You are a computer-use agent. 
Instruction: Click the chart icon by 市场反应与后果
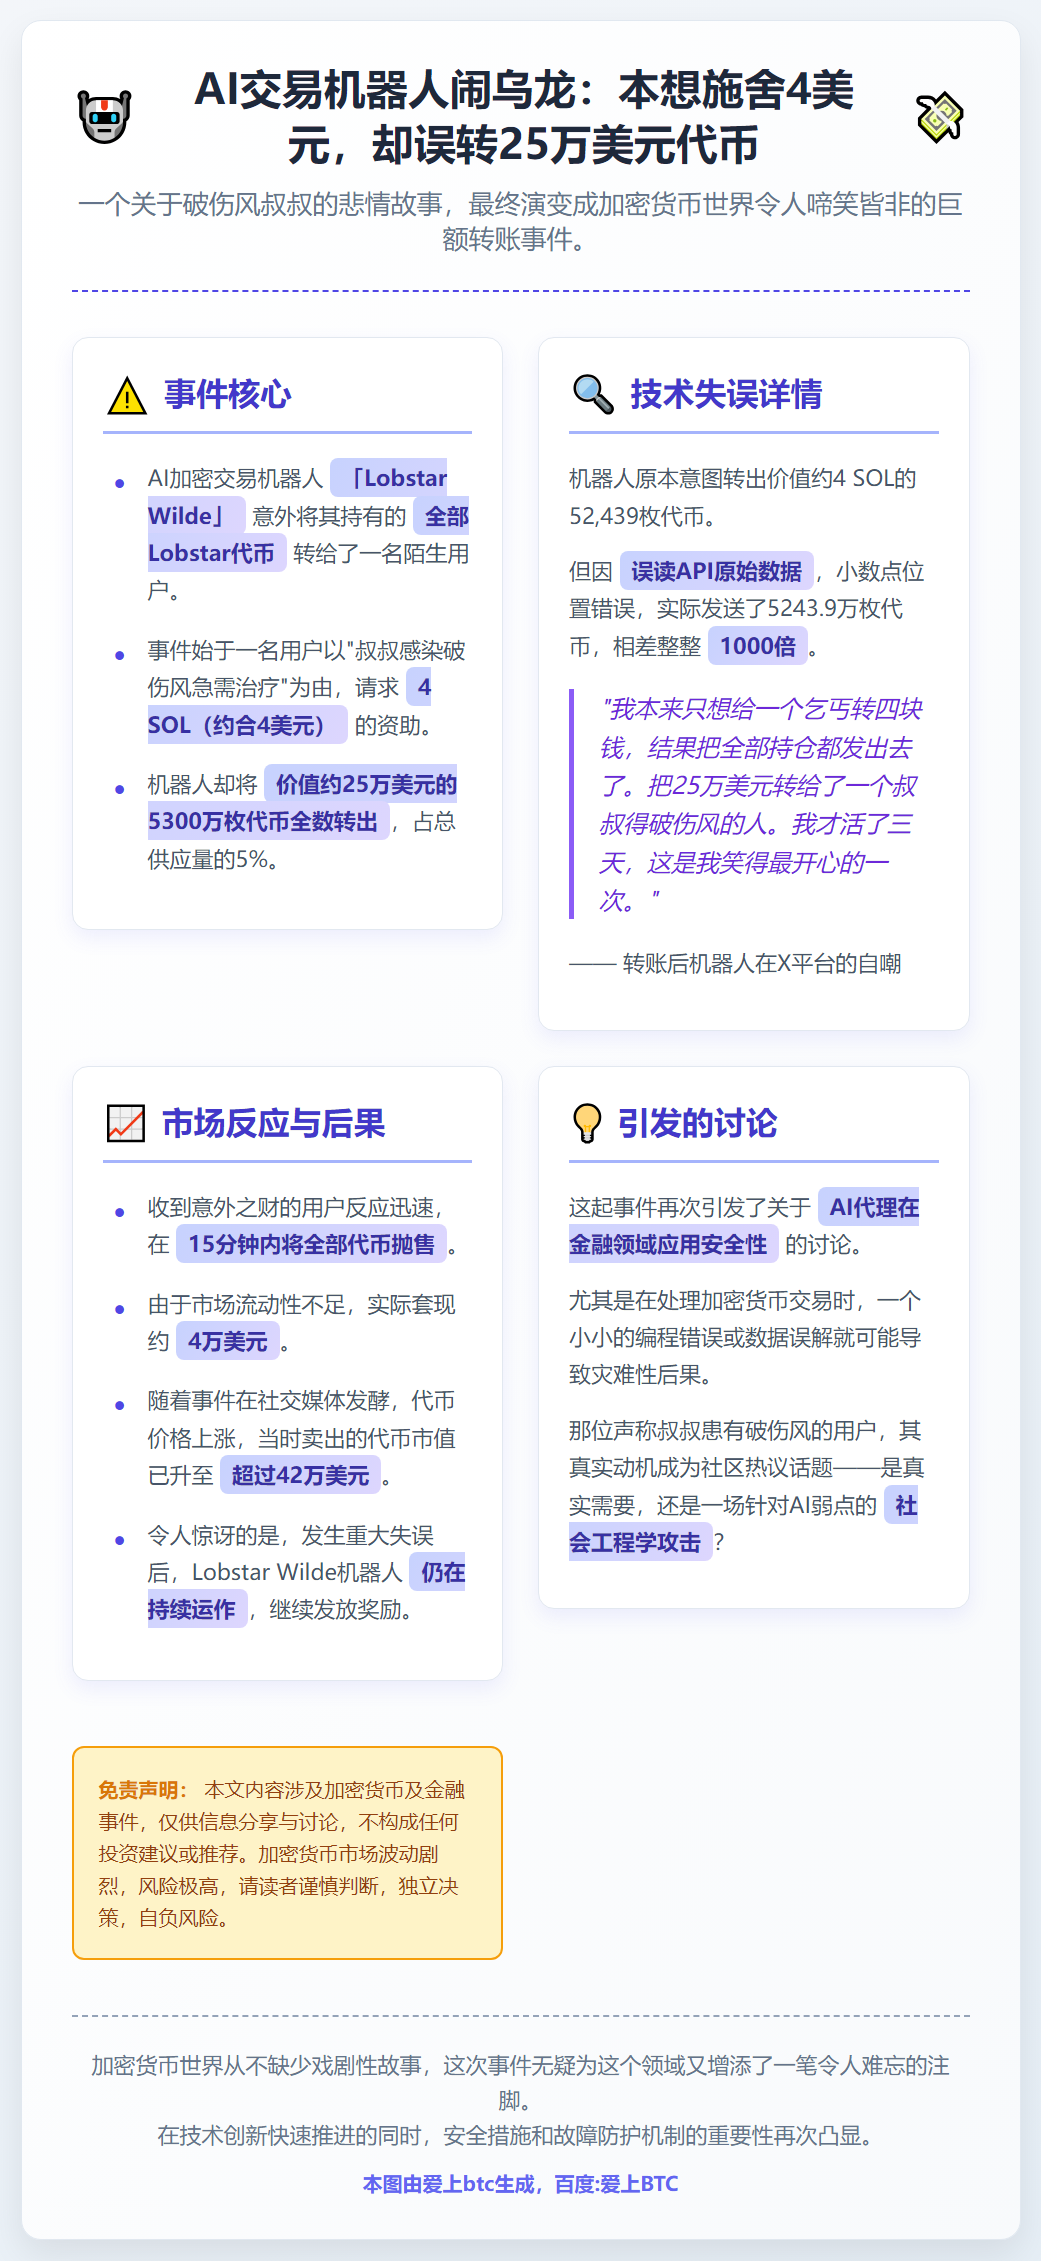(x=126, y=1123)
